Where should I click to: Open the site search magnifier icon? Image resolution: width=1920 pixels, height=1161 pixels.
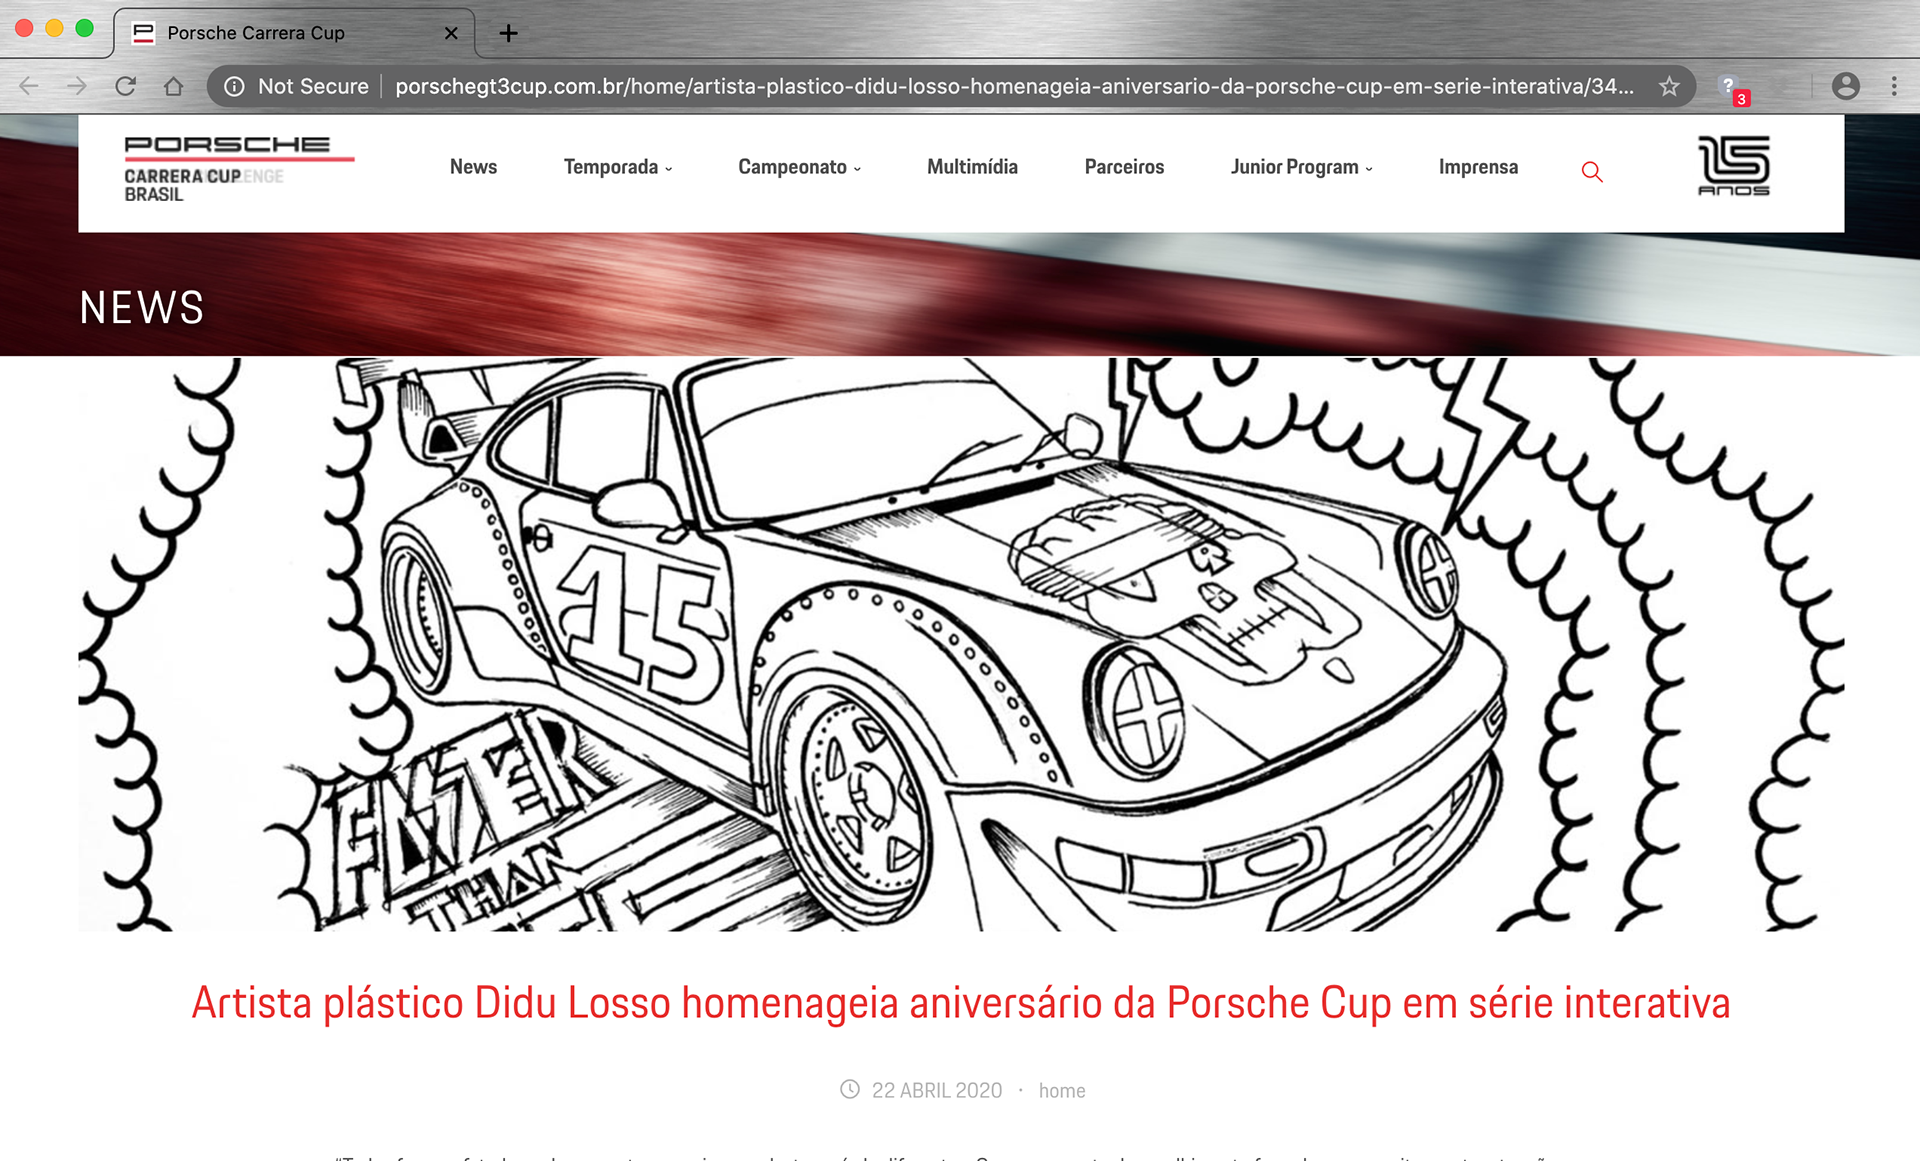(1592, 171)
